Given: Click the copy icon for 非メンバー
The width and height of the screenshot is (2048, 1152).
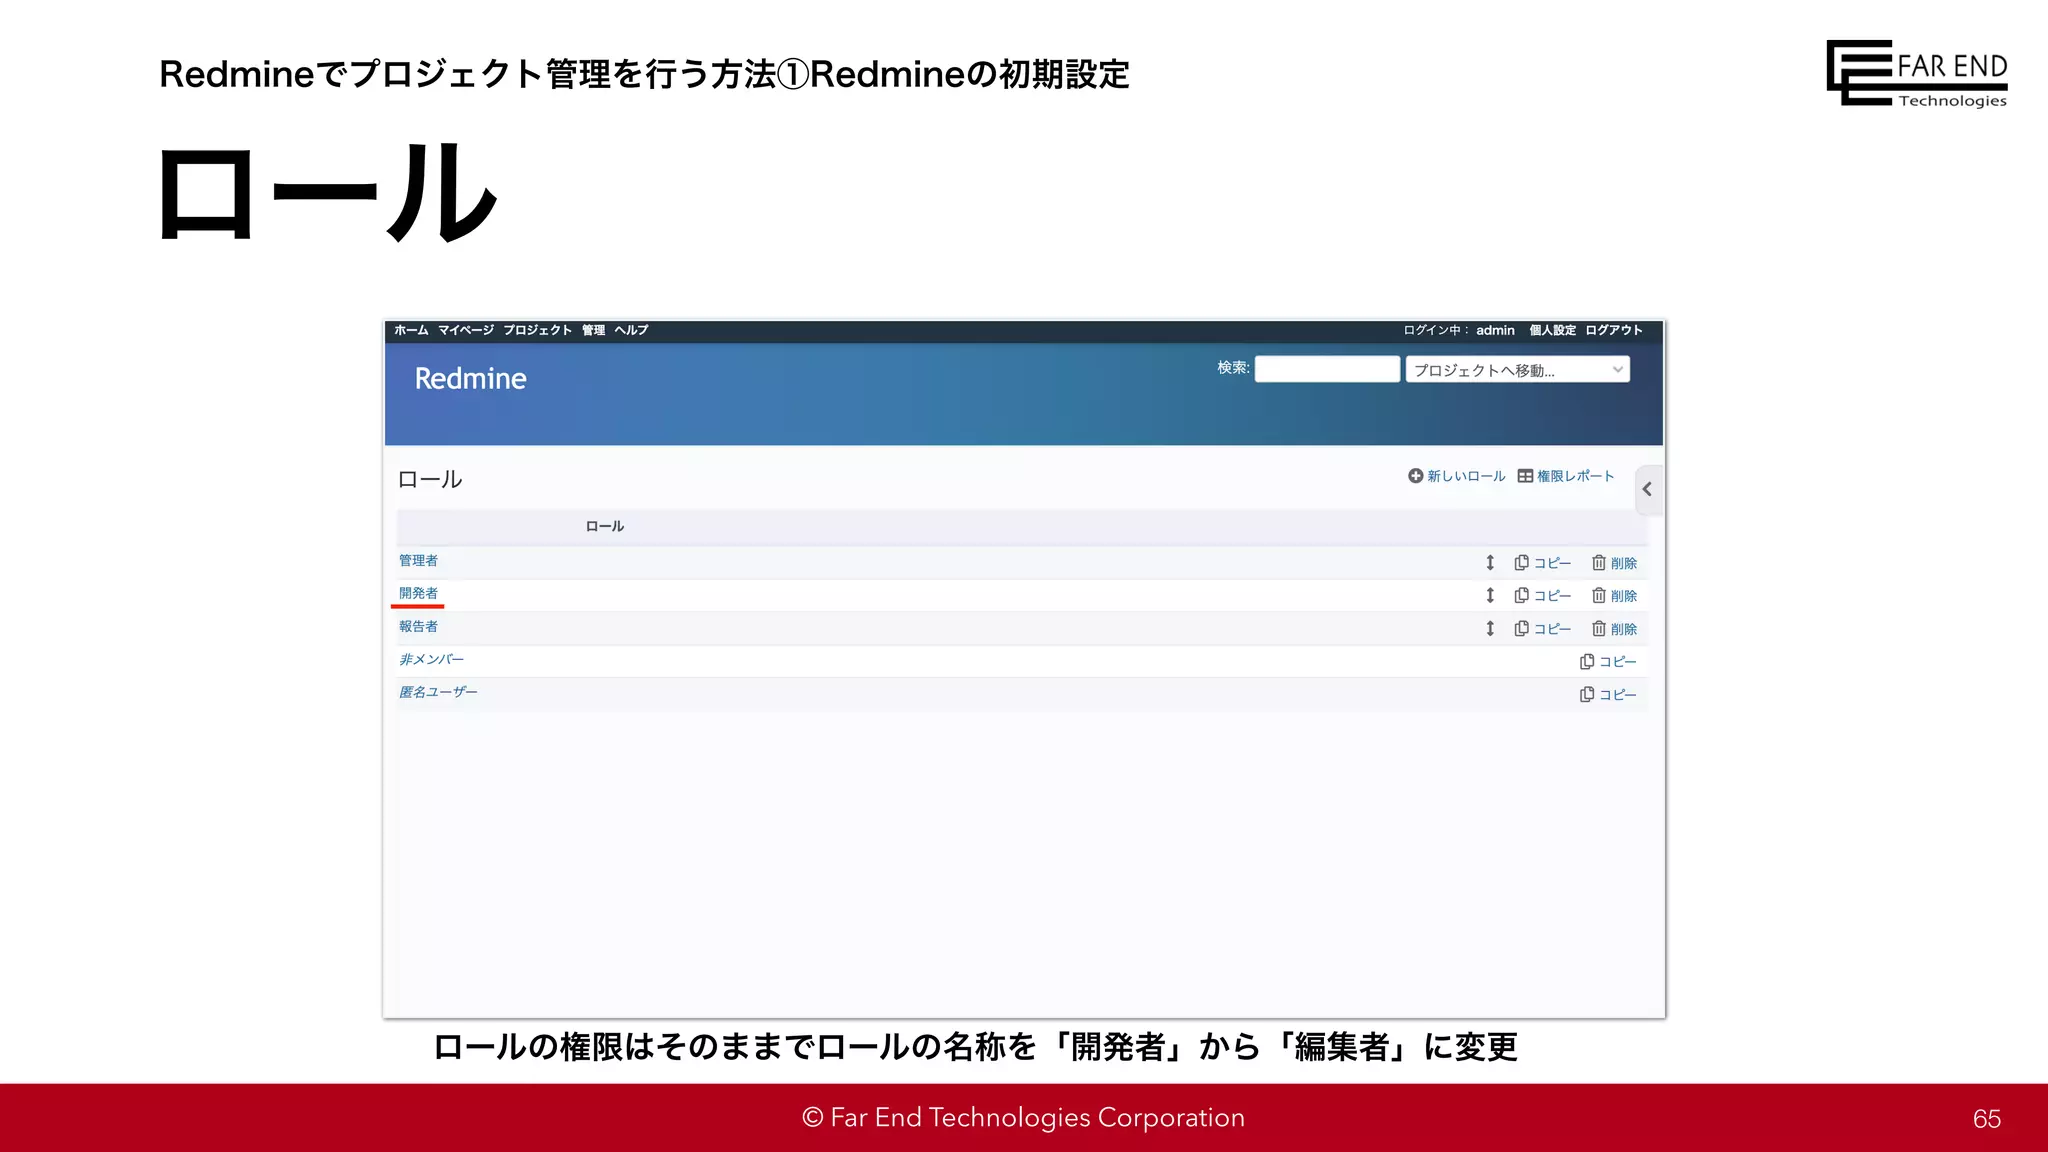Looking at the screenshot, I should coord(1587,662).
